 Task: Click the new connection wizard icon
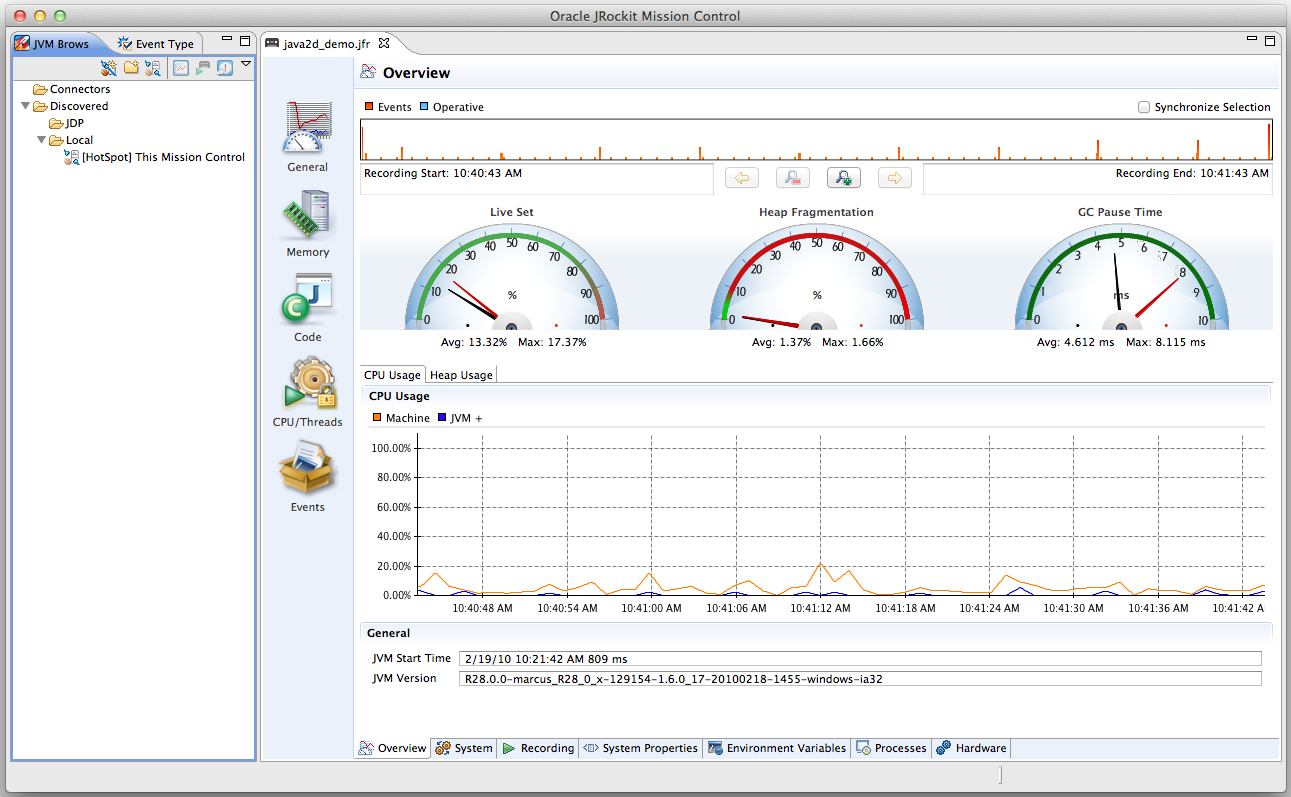(x=110, y=68)
